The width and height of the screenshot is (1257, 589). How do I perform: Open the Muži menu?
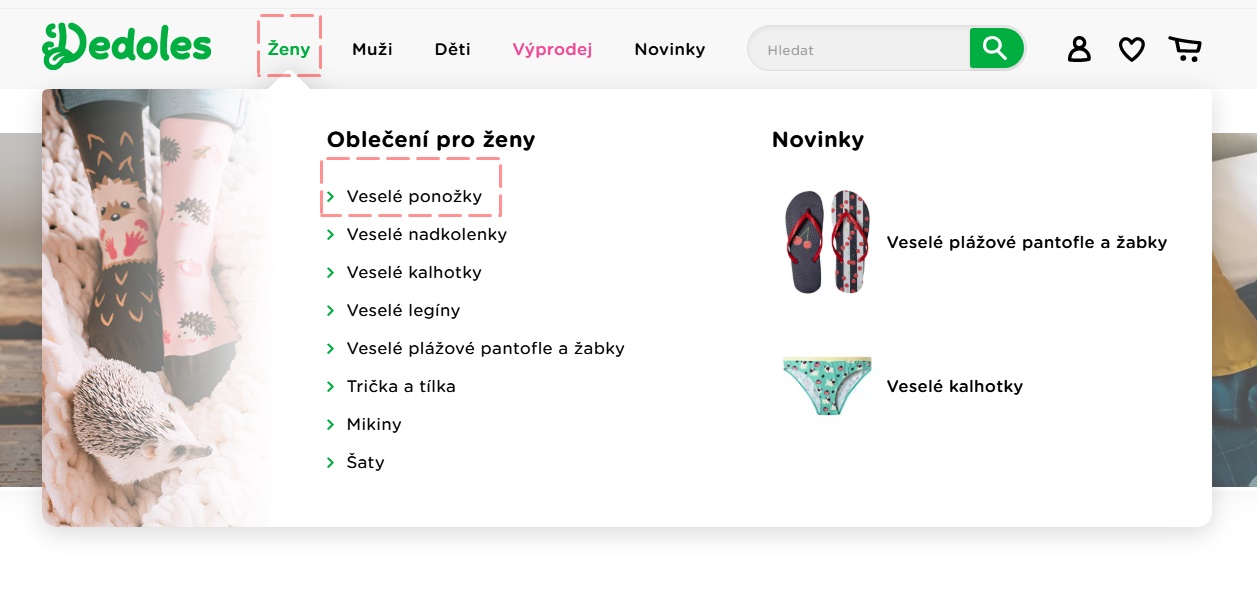click(x=372, y=49)
